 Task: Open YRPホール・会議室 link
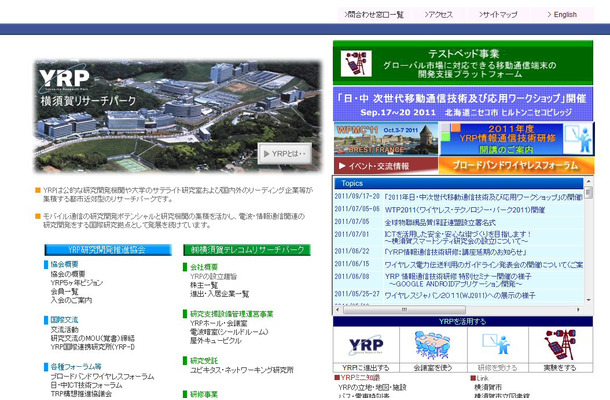[219, 323]
